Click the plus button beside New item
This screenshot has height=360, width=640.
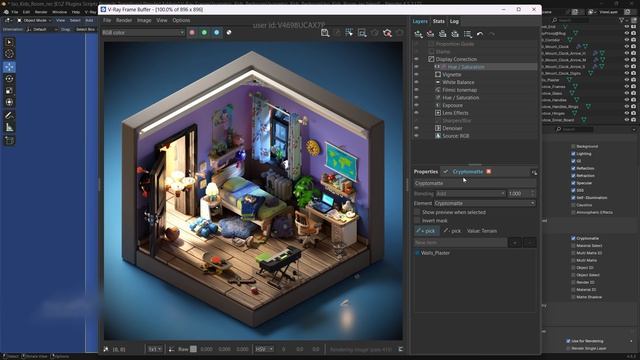coord(515,243)
